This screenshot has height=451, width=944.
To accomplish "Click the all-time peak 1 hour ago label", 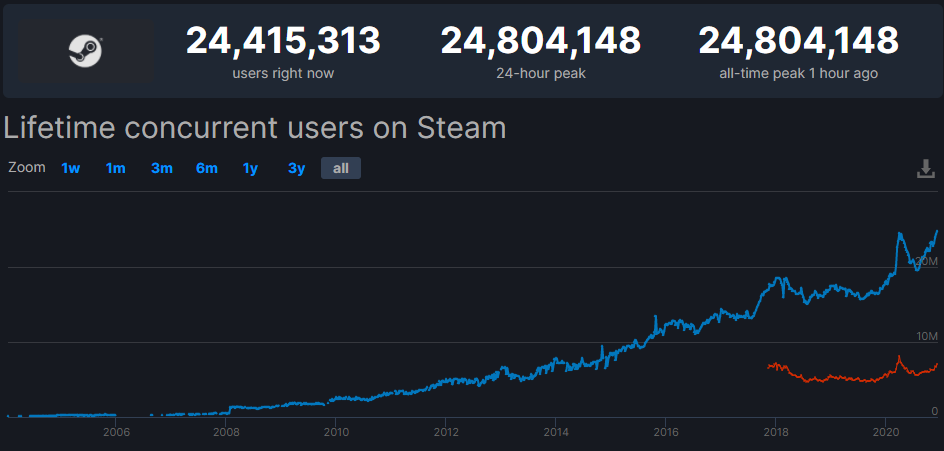I will (x=798, y=73).
